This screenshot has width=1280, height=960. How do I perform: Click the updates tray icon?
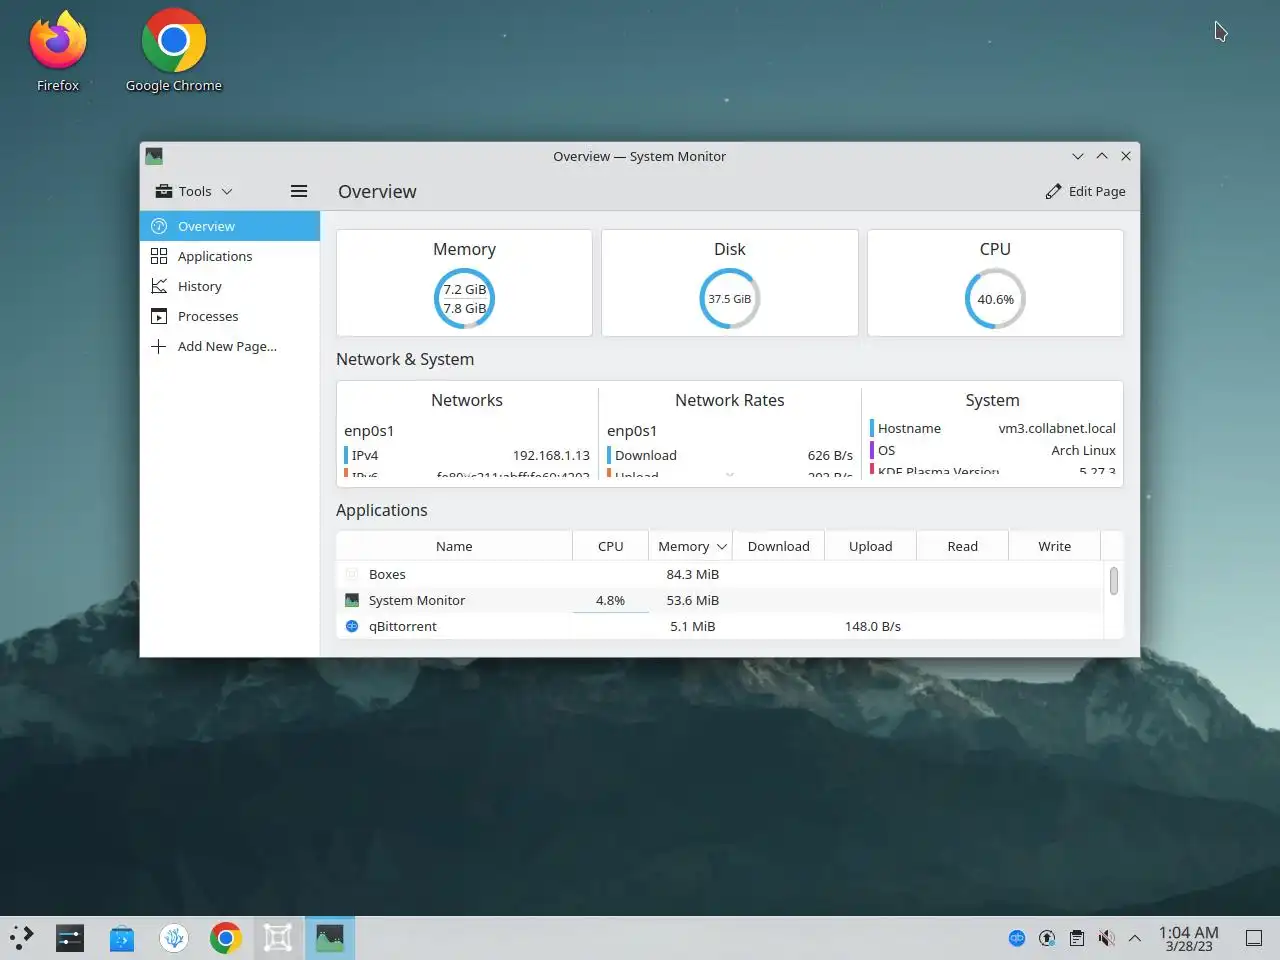[1047, 938]
